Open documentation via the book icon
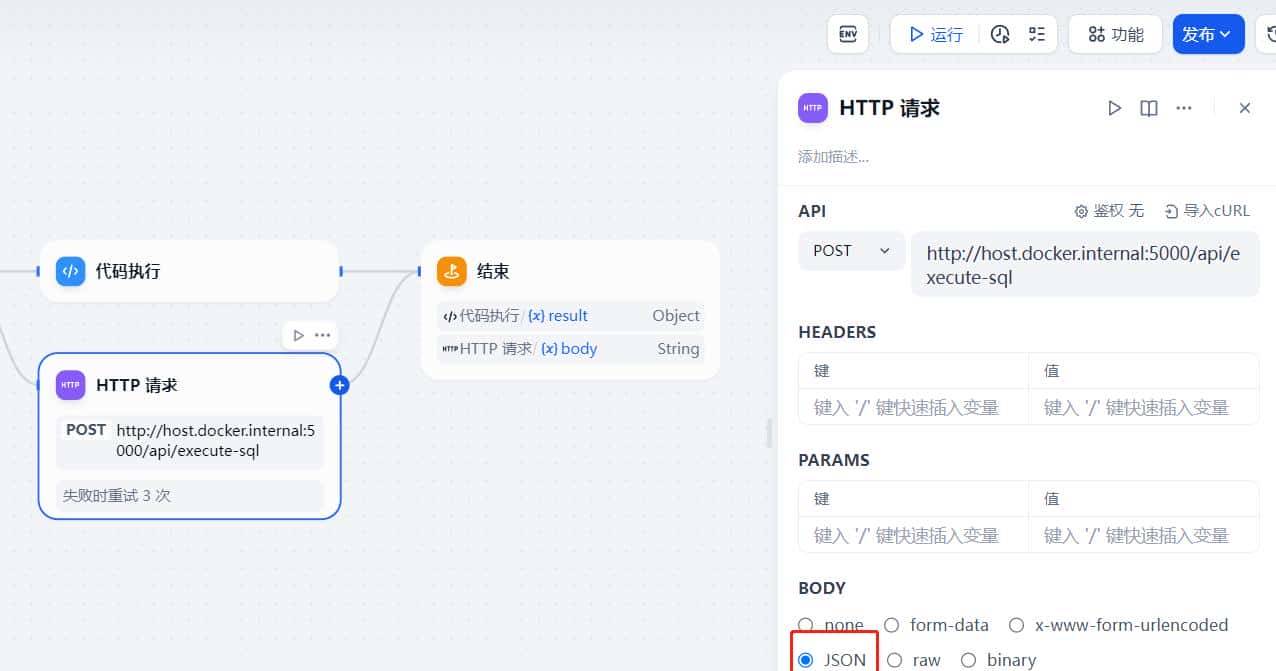This screenshot has width=1276, height=671. point(1148,108)
